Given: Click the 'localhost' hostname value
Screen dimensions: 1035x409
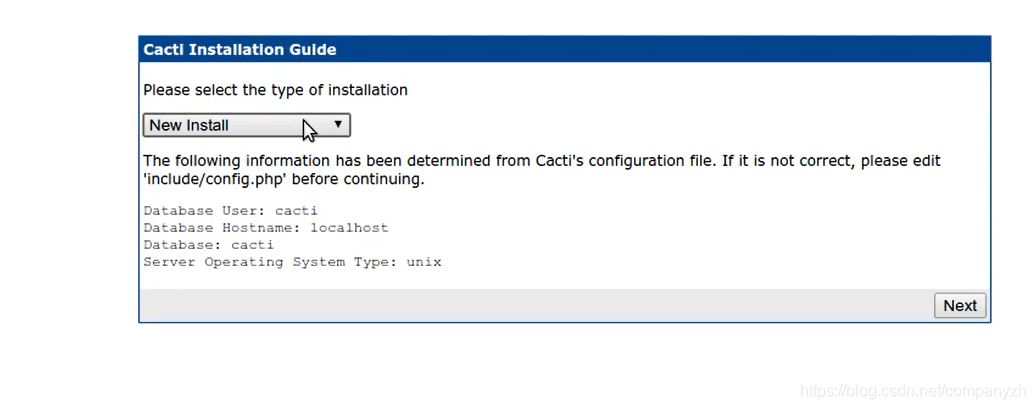Looking at the screenshot, I should pyautogui.click(x=349, y=228).
